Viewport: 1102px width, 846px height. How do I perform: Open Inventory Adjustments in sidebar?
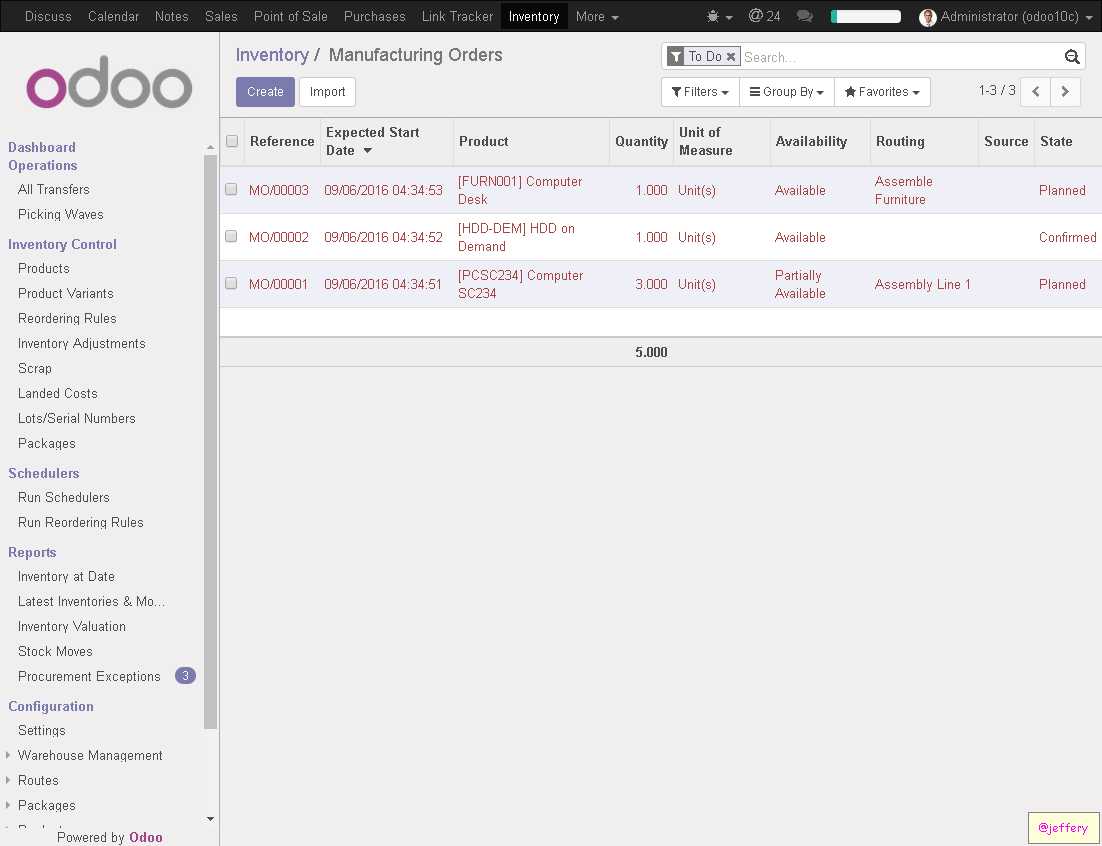[82, 344]
